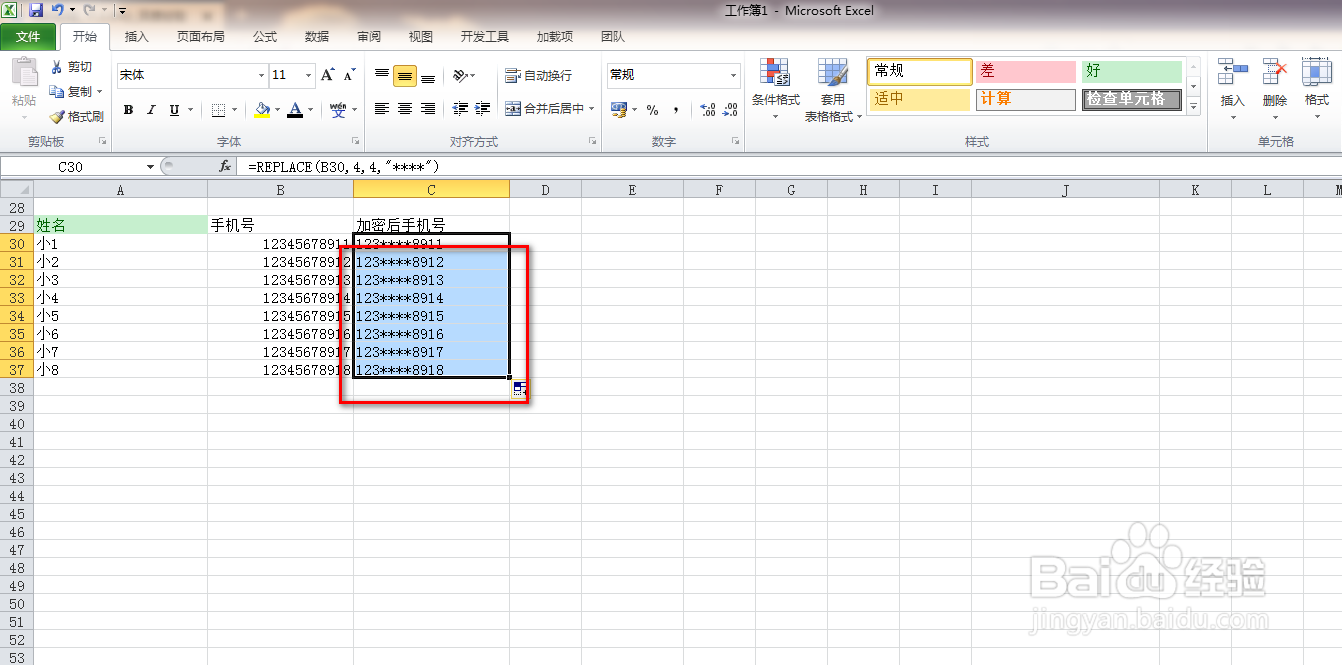Screen dimensions: 1342x665
Task: Open the font size dropdown showing 11
Action: point(289,74)
